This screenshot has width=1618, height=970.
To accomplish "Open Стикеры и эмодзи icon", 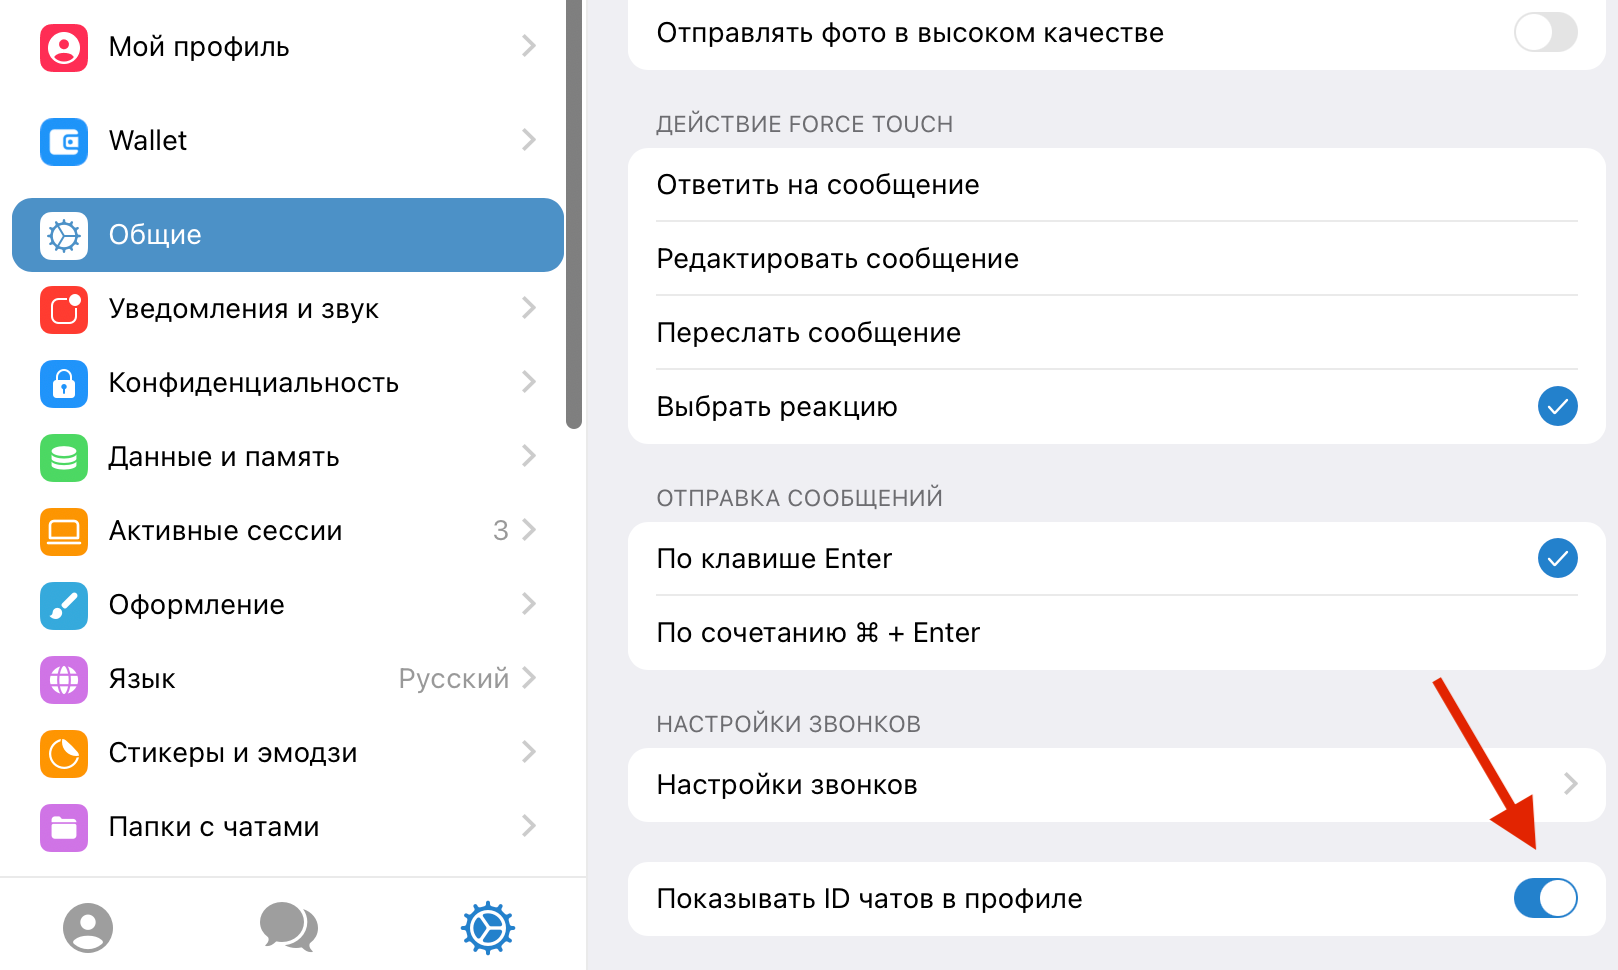I will (63, 753).
